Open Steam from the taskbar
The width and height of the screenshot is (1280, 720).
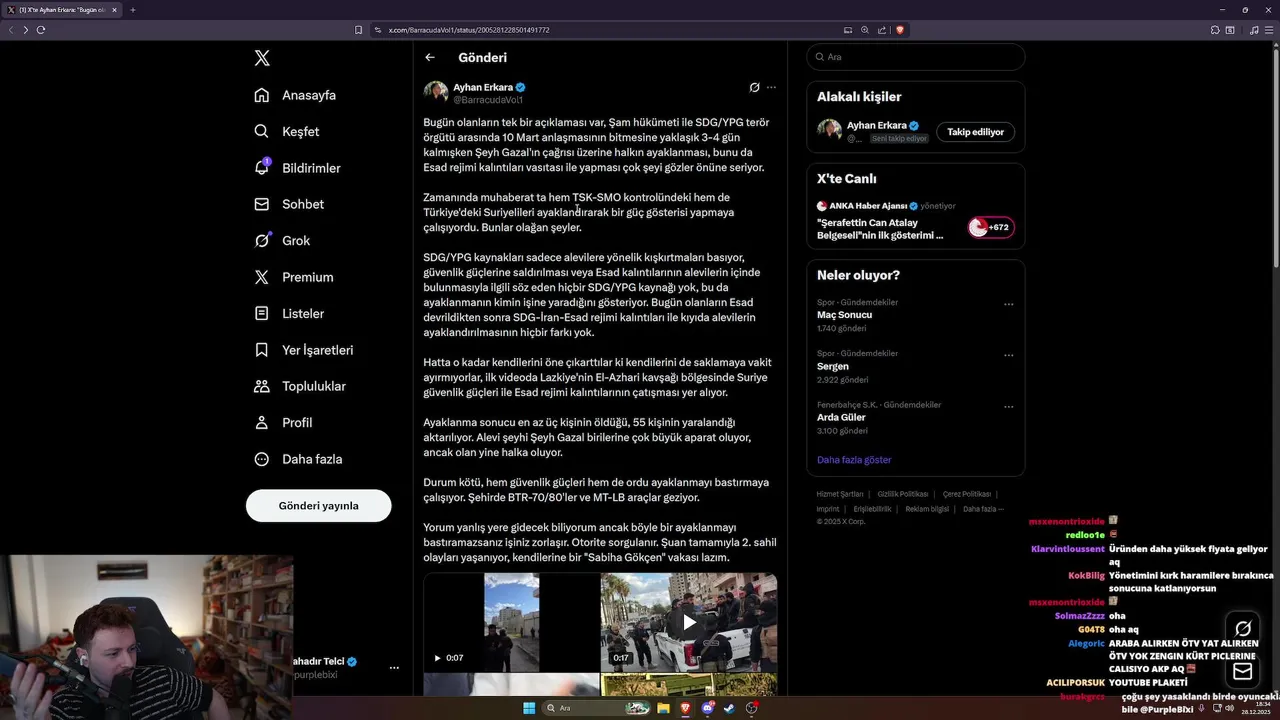click(x=728, y=708)
